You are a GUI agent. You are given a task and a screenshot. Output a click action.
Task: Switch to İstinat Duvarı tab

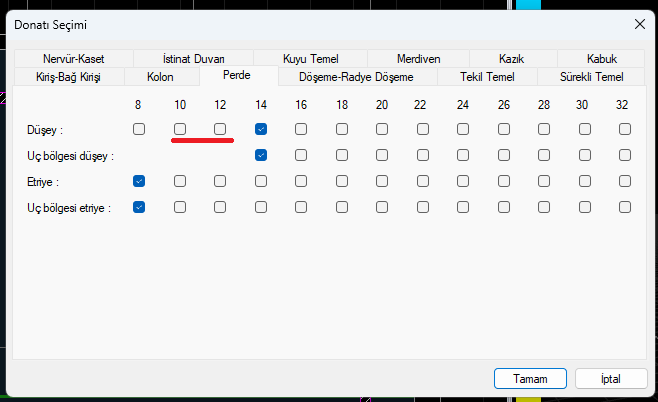[193, 59]
